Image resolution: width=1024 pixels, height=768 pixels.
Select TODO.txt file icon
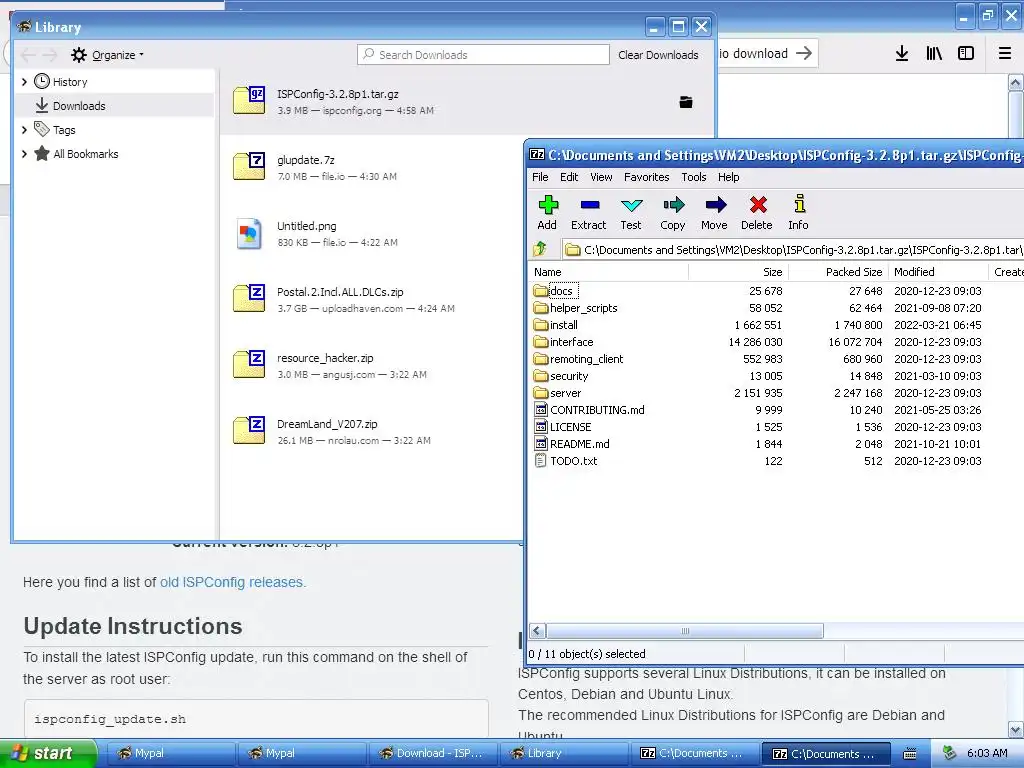(x=541, y=460)
